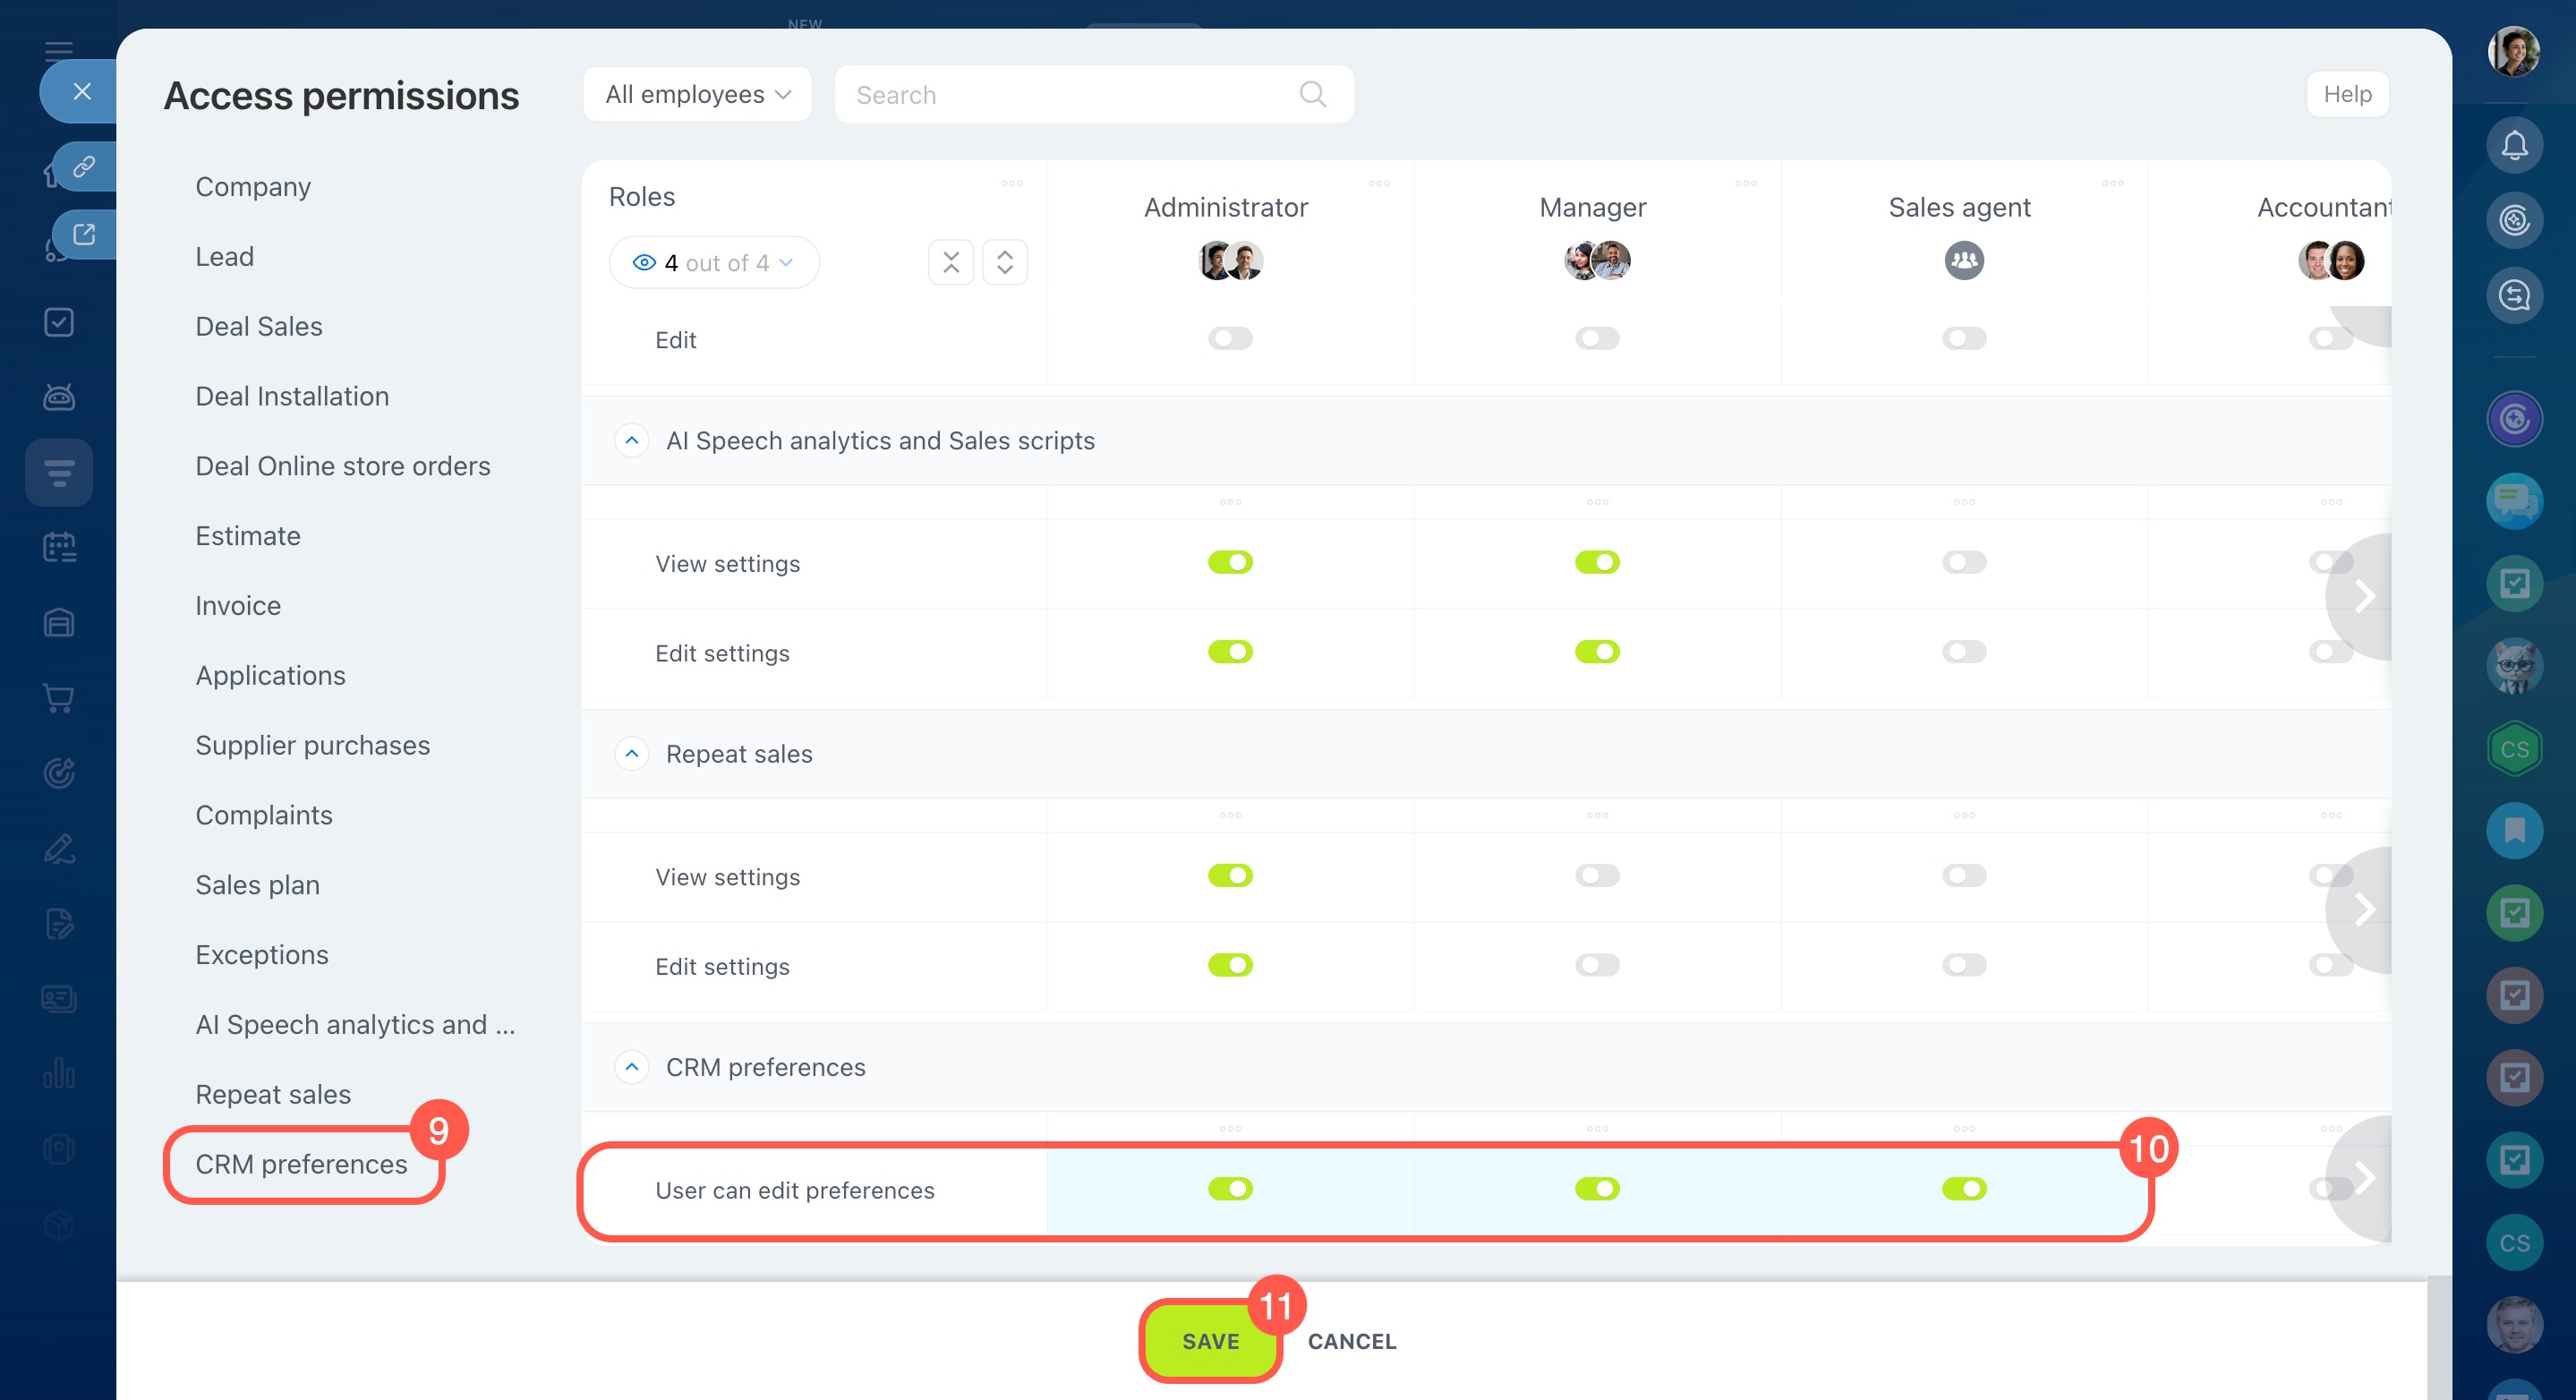
Task: Click the Save button
Action: [x=1209, y=1341]
